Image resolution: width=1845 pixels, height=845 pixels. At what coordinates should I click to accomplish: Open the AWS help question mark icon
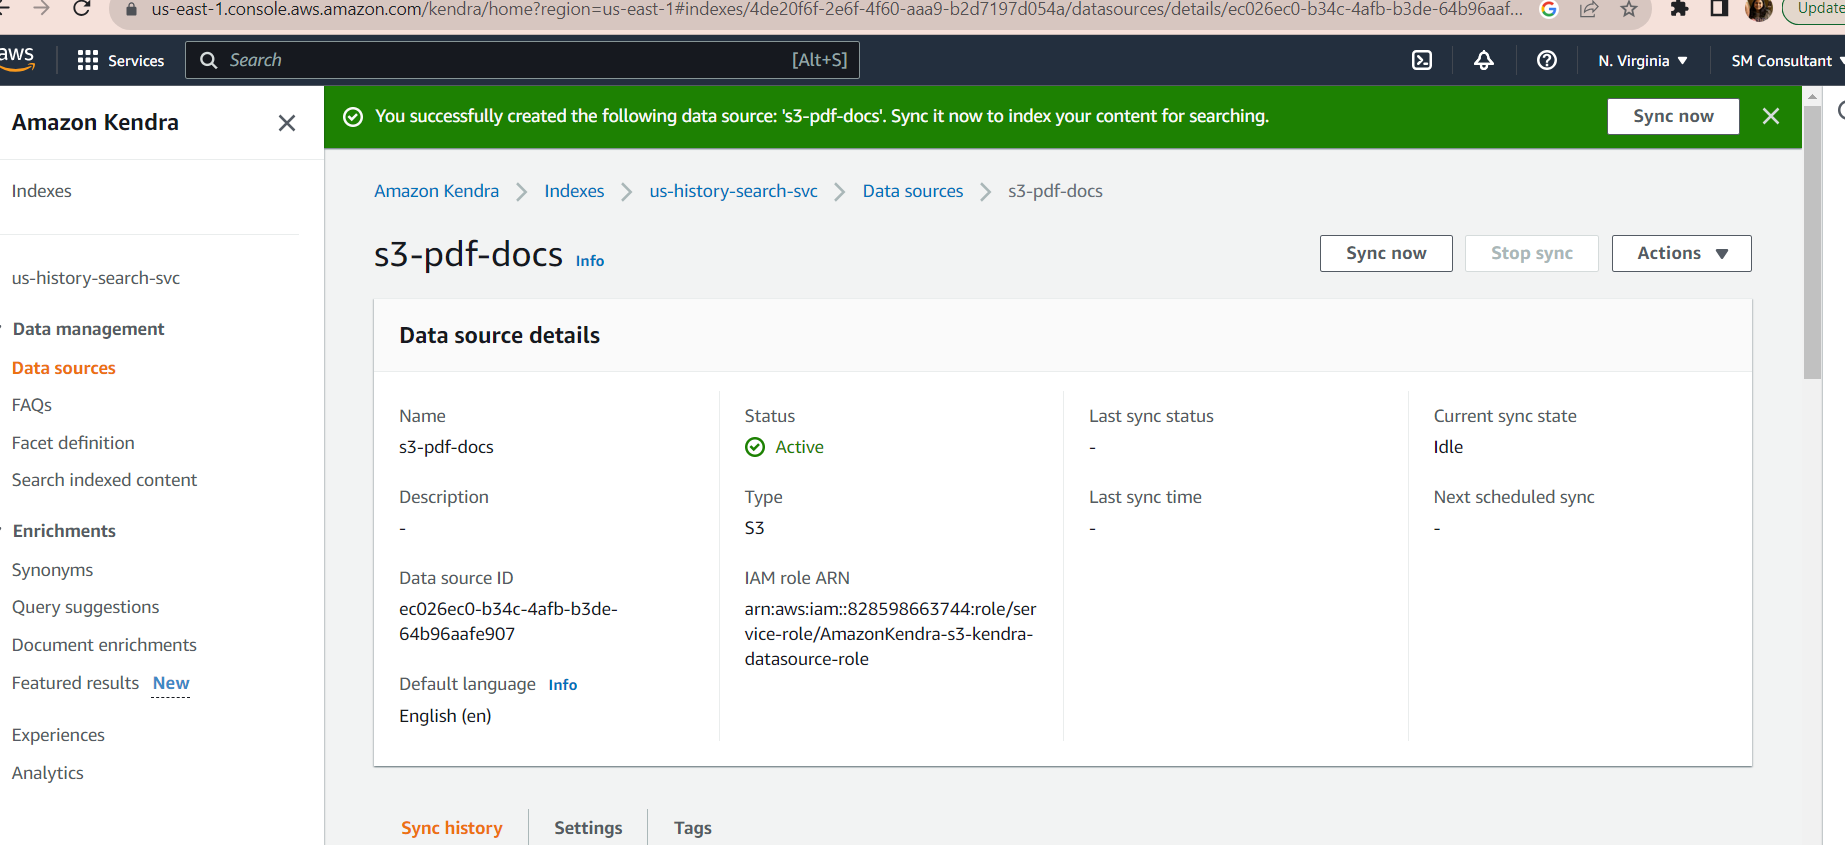point(1546,60)
